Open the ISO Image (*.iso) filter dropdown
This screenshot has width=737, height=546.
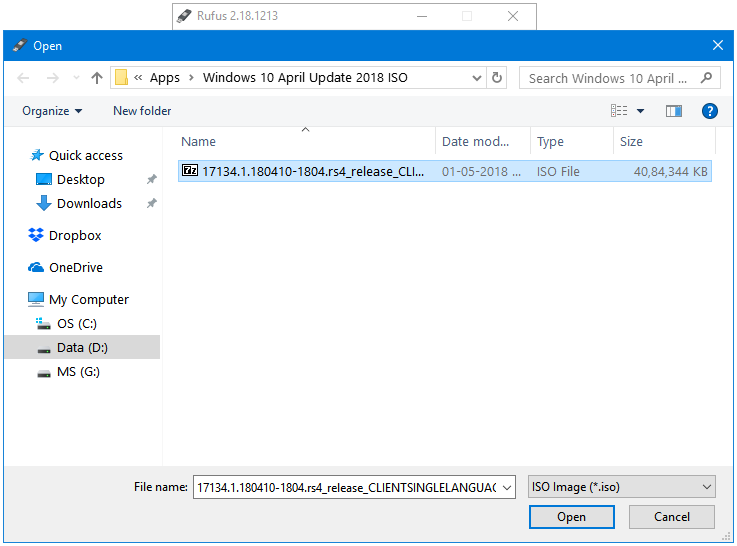[621, 487]
